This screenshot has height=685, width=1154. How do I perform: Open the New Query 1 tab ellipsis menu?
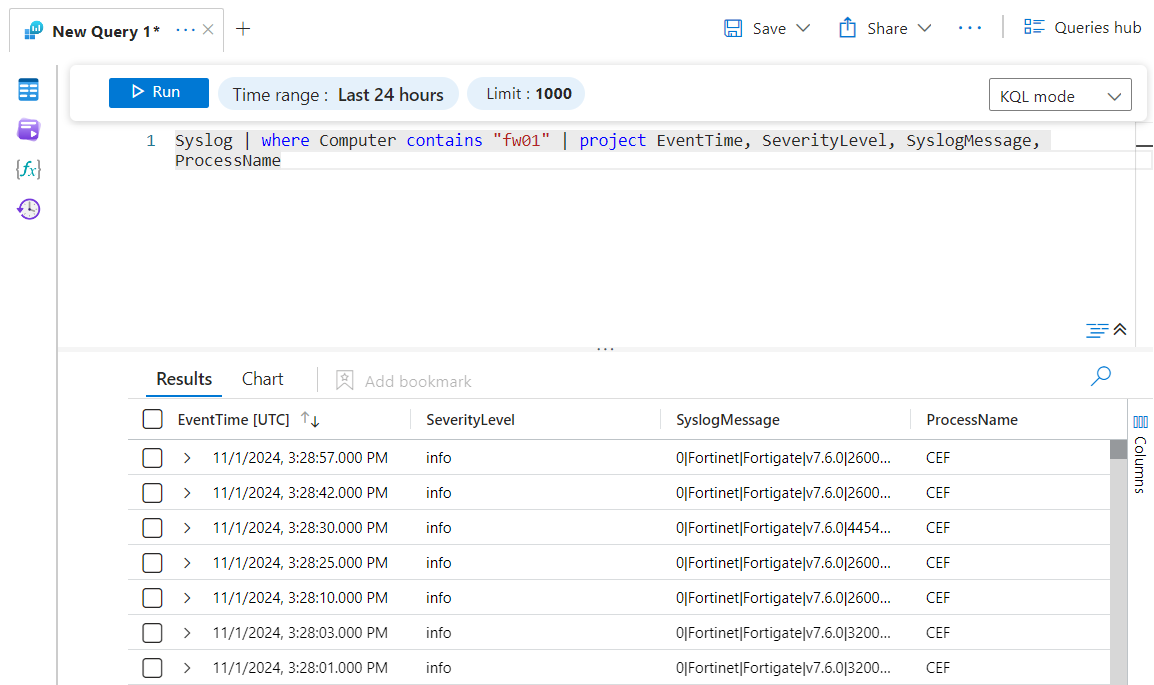[185, 30]
